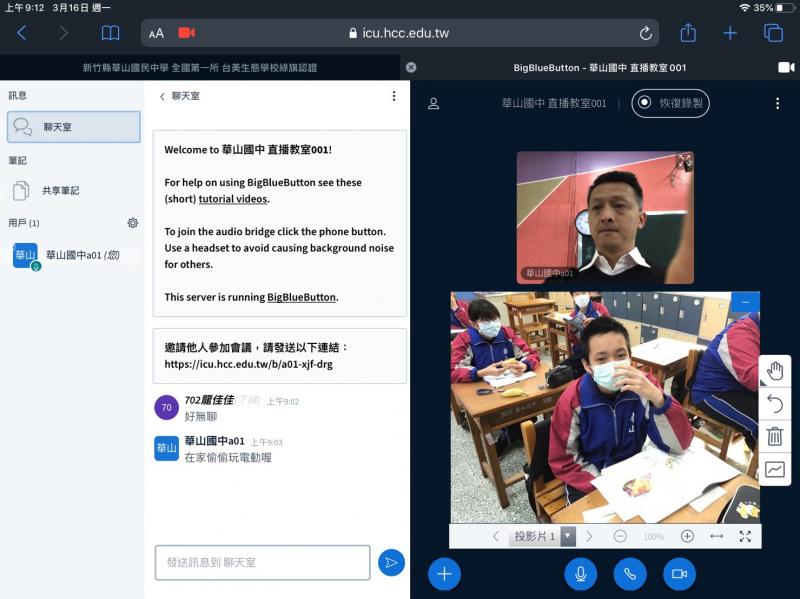Select the hand pan tool

click(x=774, y=371)
